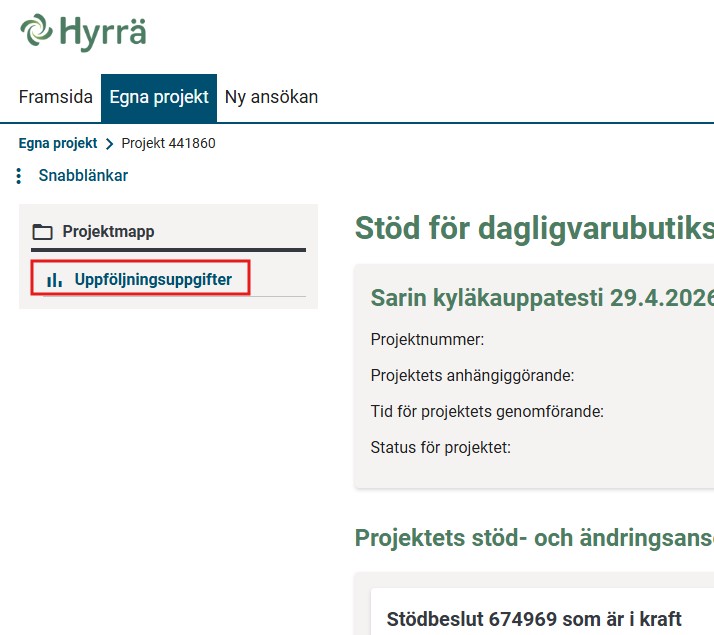This screenshot has width=714, height=635.
Task: Click the Stöd för dagligvarubutiks heading
Action: tap(534, 228)
